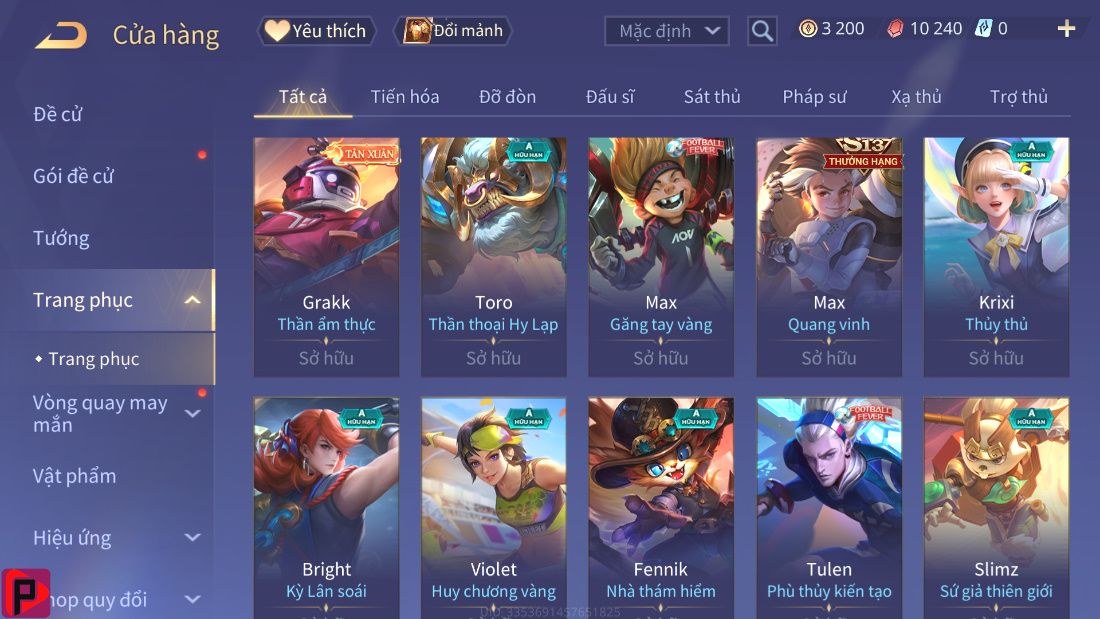Open Gói đề cử in the sidebar

(73, 176)
